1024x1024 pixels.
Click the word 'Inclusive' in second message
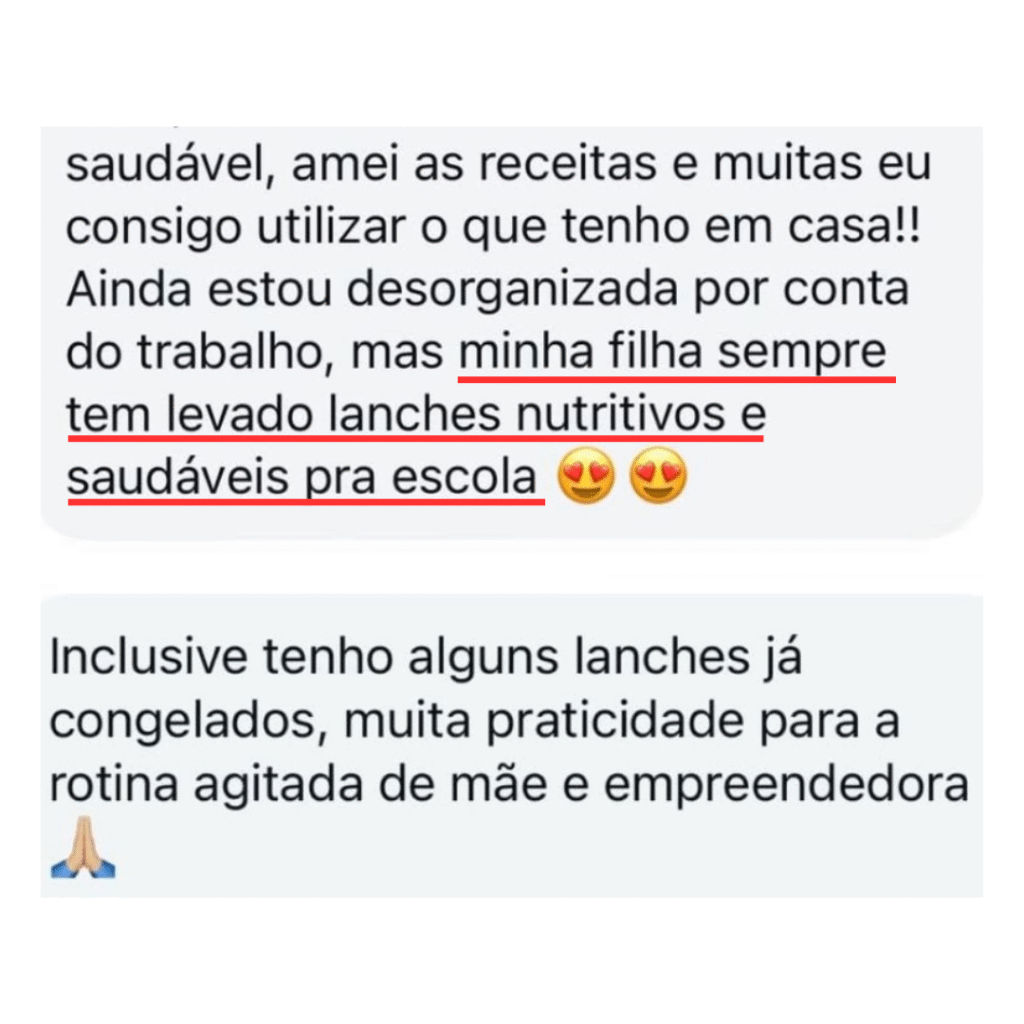pyautogui.click(x=148, y=656)
